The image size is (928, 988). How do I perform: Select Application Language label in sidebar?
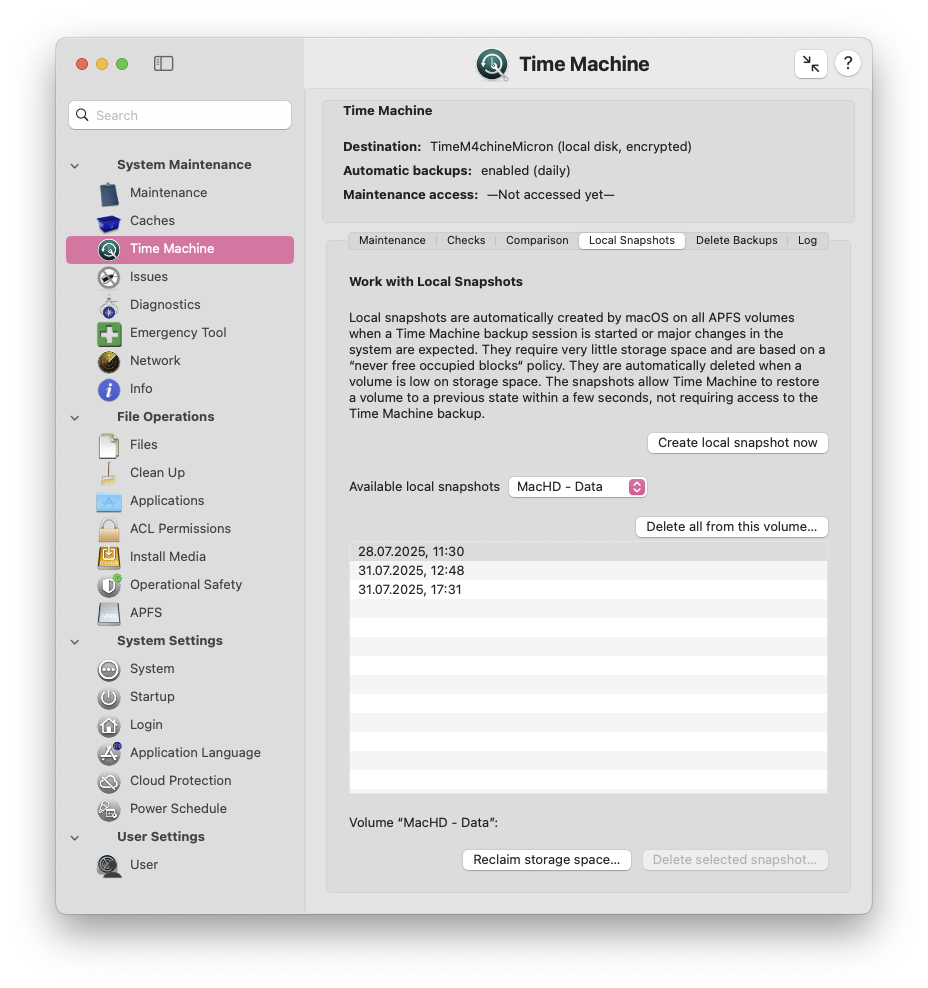coord(195,753)
